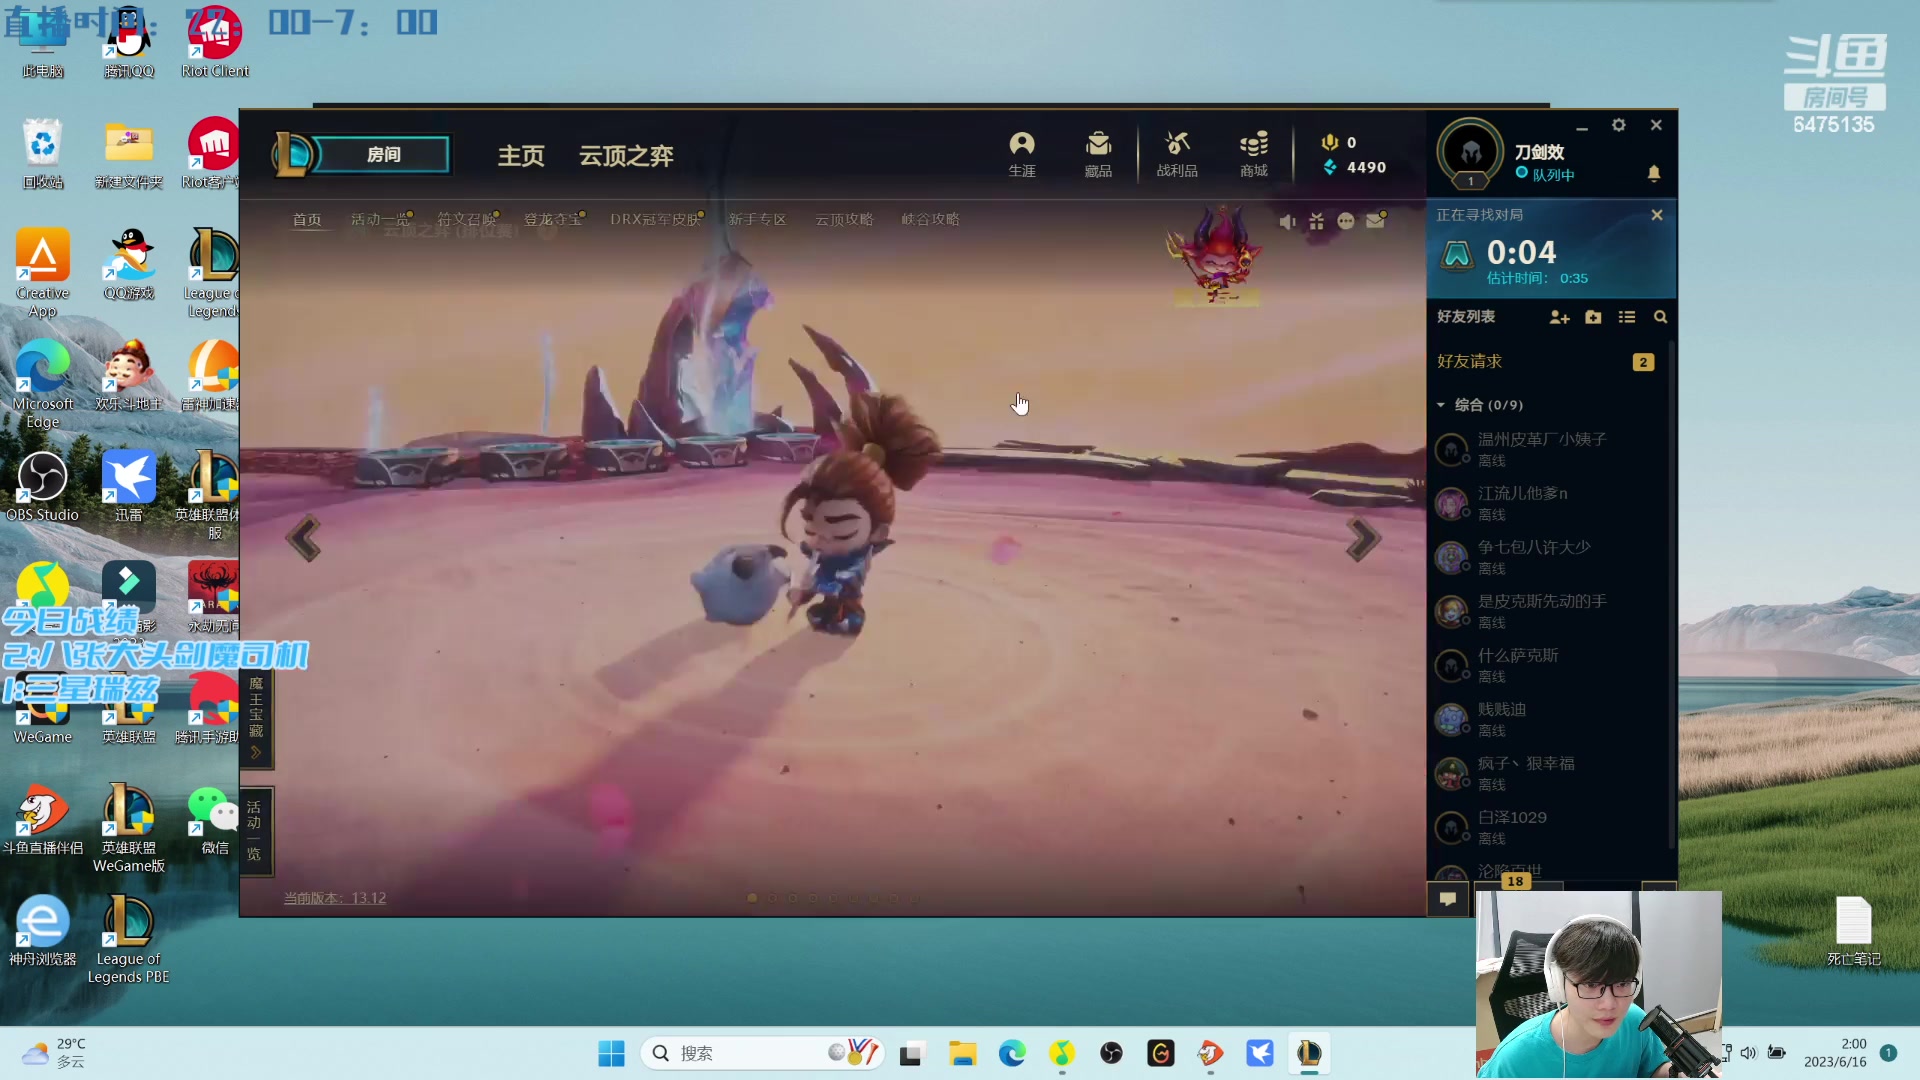Show next banner with right arrow
The height and width of the screenshot is (1080, 1920).
(x=1362, y=539)
